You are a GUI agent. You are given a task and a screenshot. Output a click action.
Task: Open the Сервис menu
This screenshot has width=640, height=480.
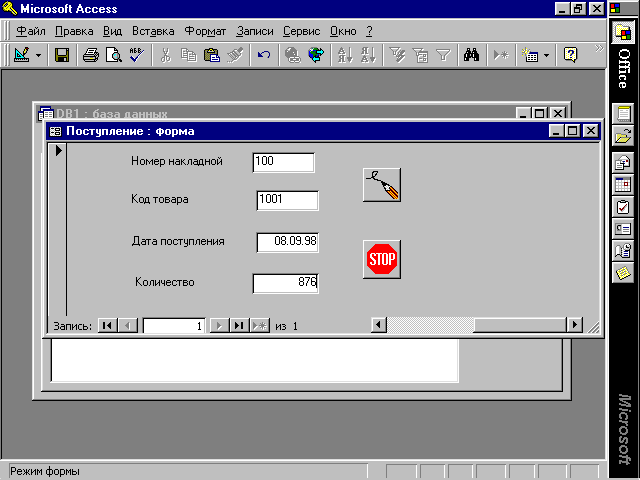(x=302, y=31)
